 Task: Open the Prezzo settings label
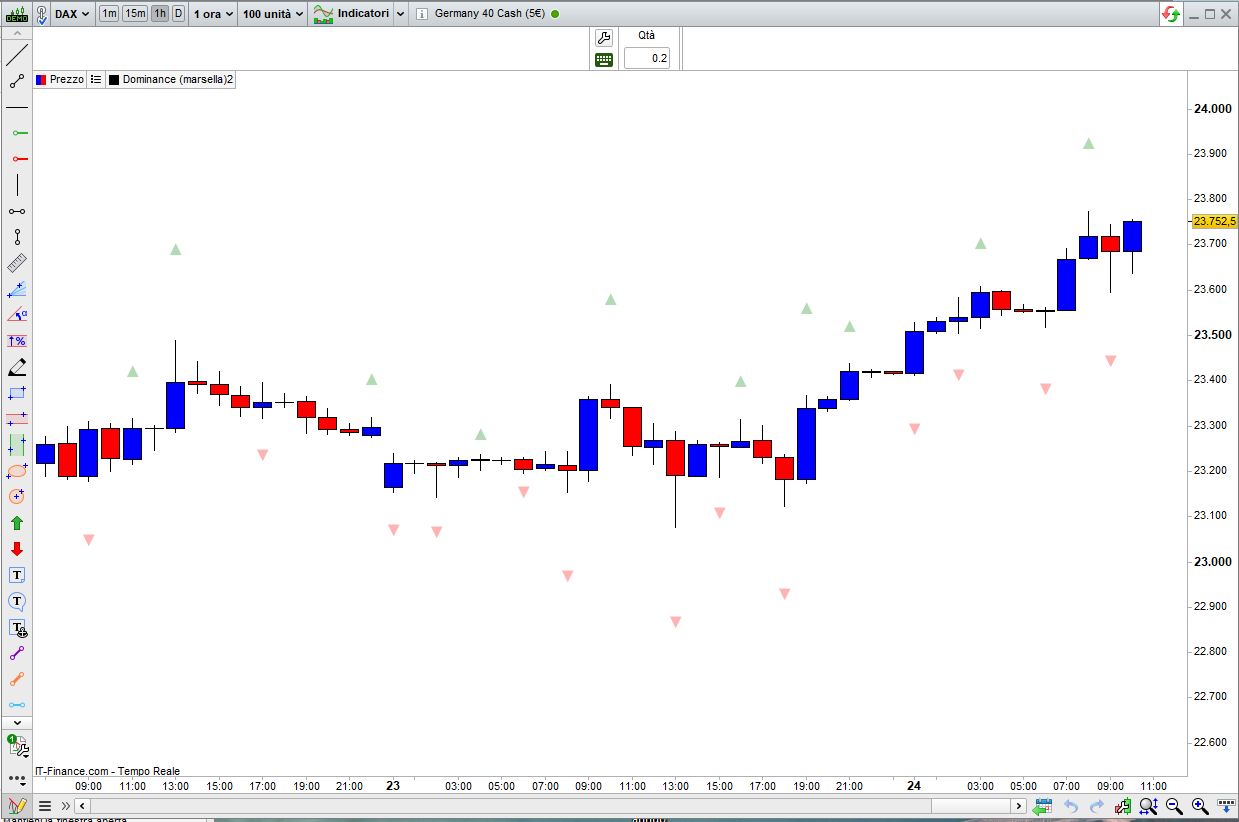click(x=67, y=79)
